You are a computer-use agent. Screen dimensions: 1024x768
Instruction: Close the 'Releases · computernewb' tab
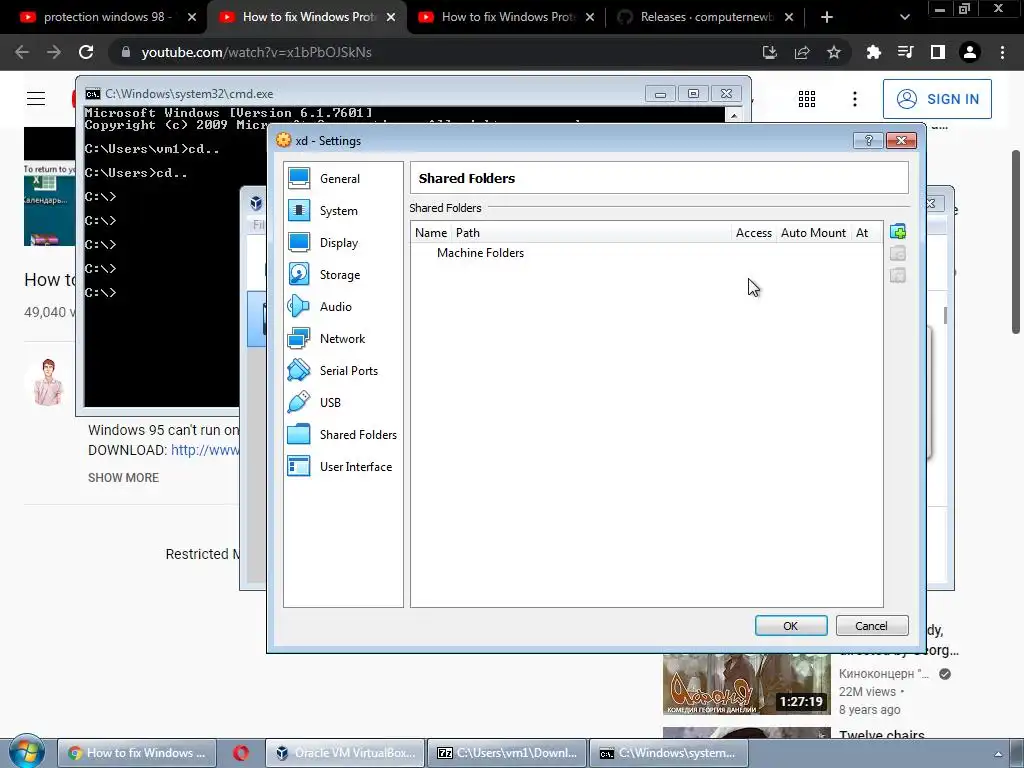[789, 17]
